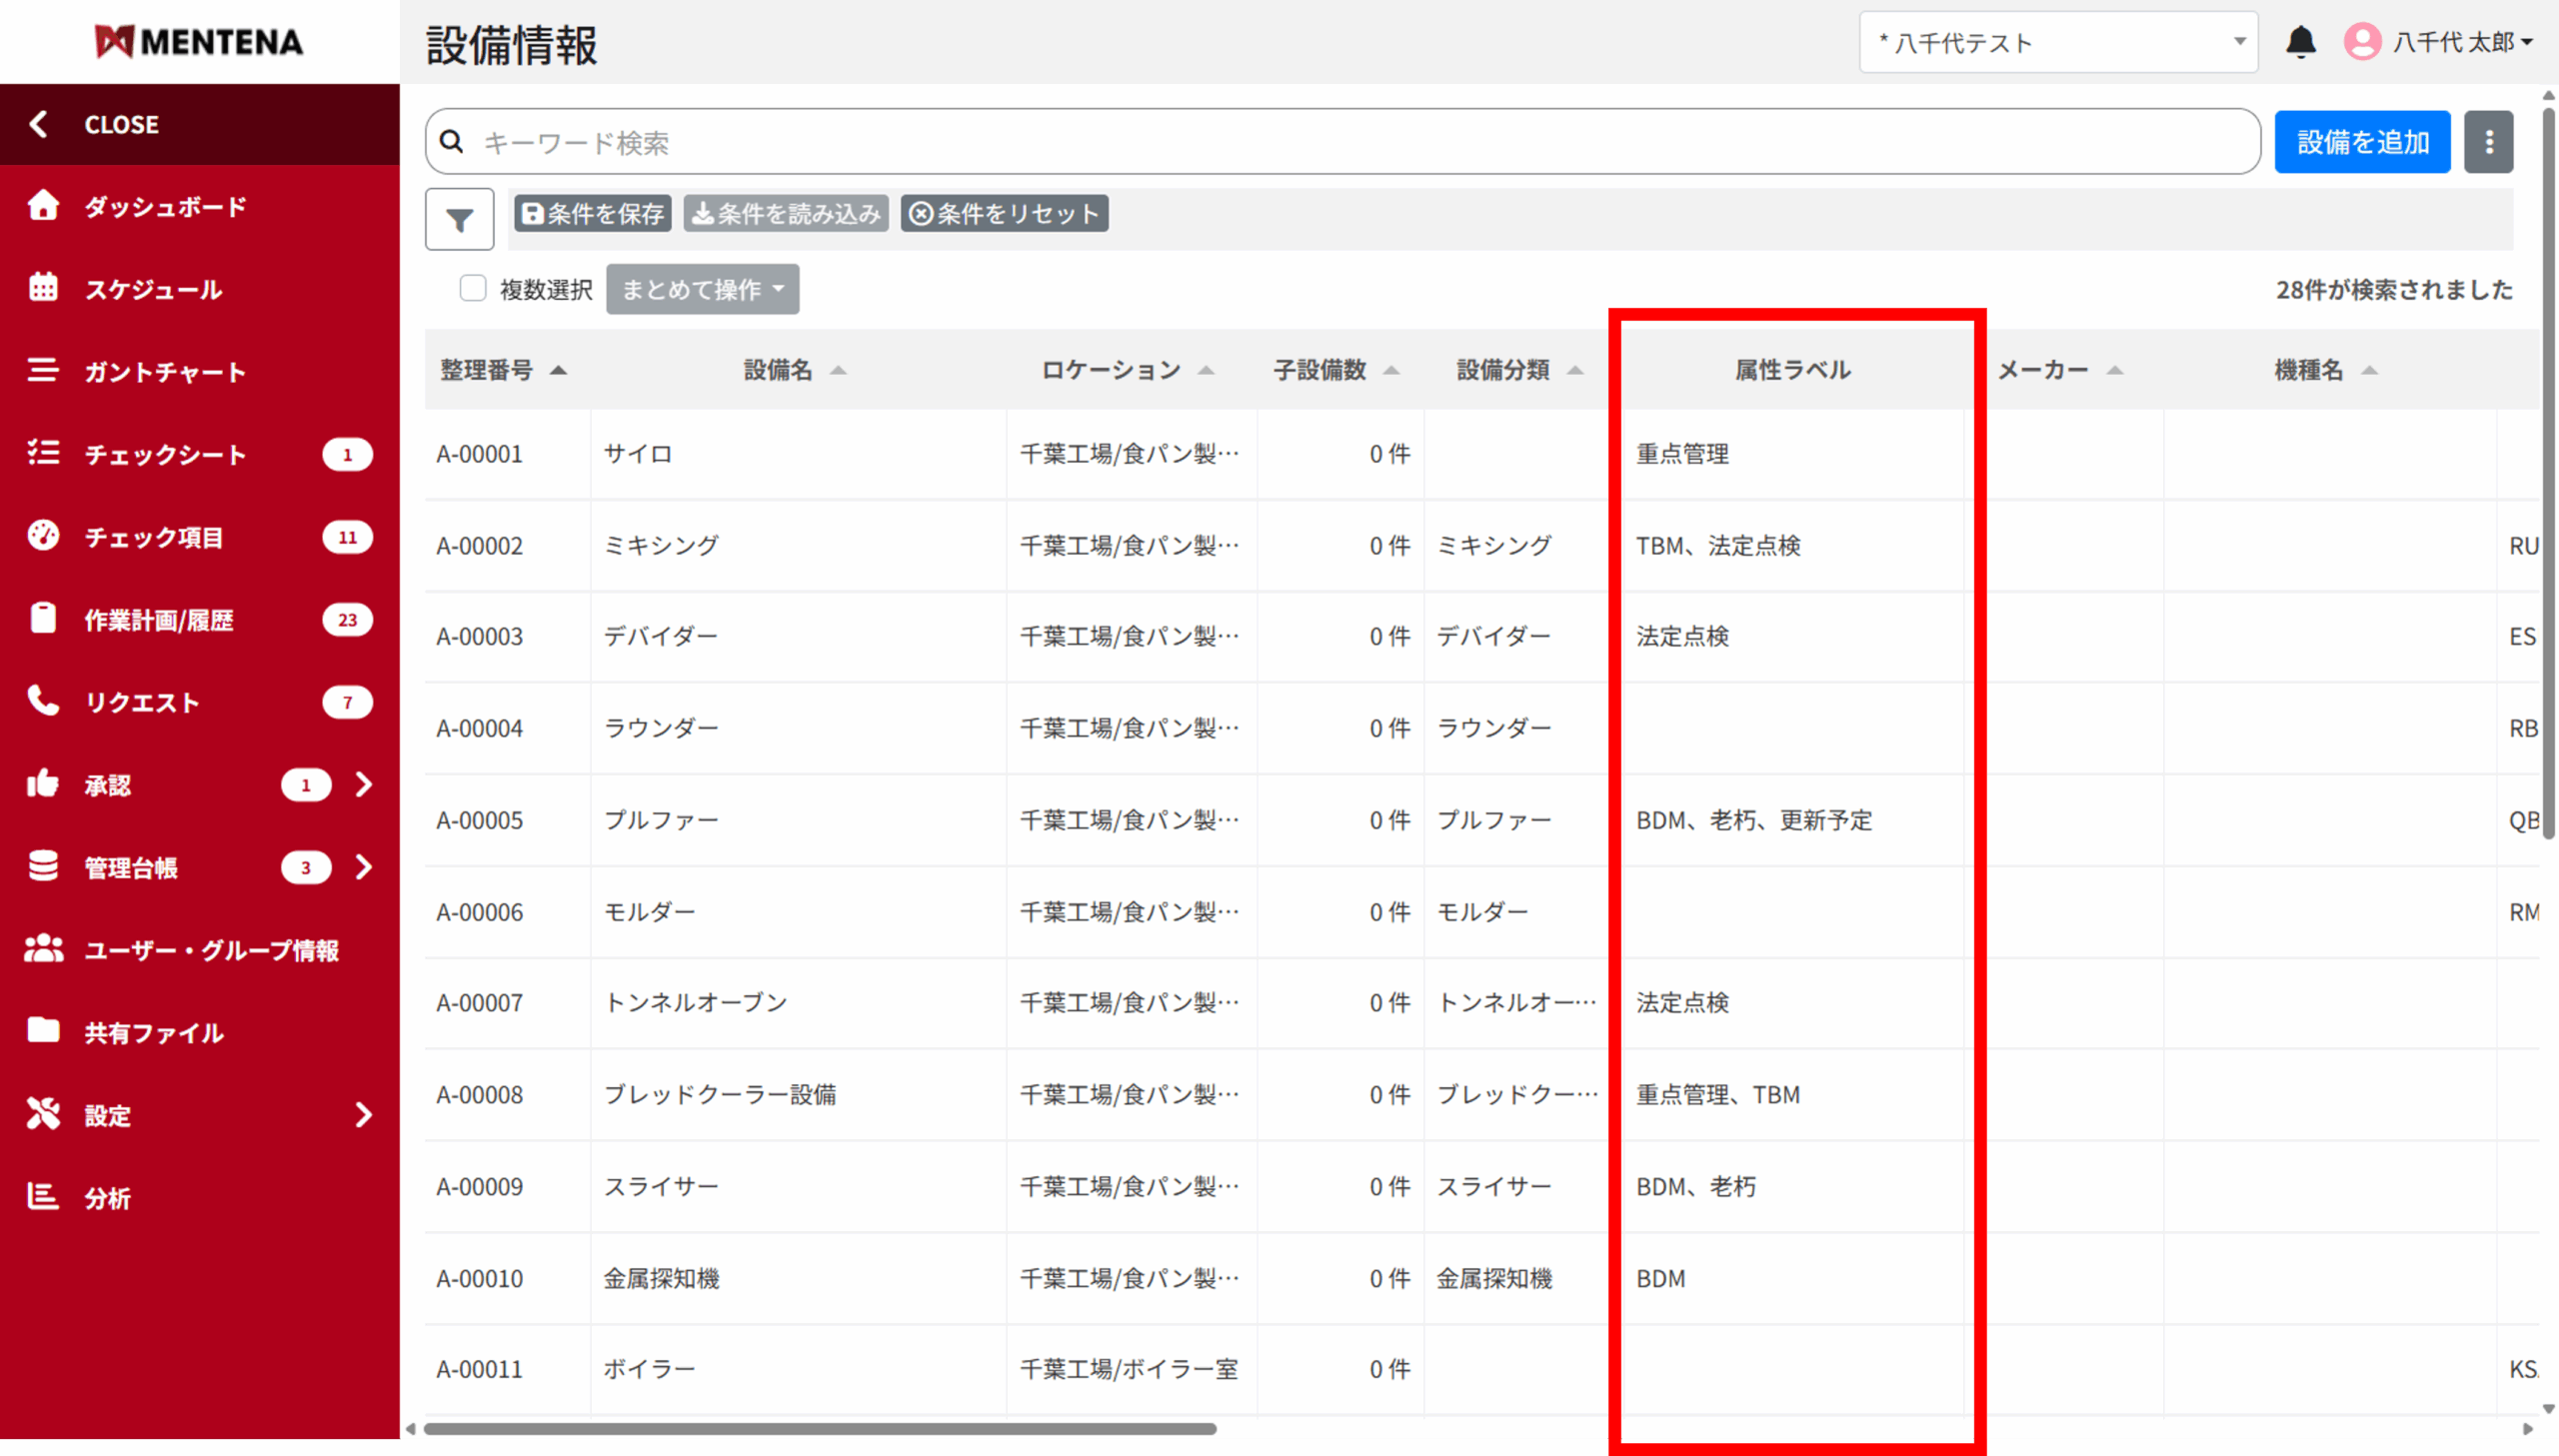The image size is (2559, 1456).
Task: Click the three-dot more options button
Action: click(x=2488, y=142)
